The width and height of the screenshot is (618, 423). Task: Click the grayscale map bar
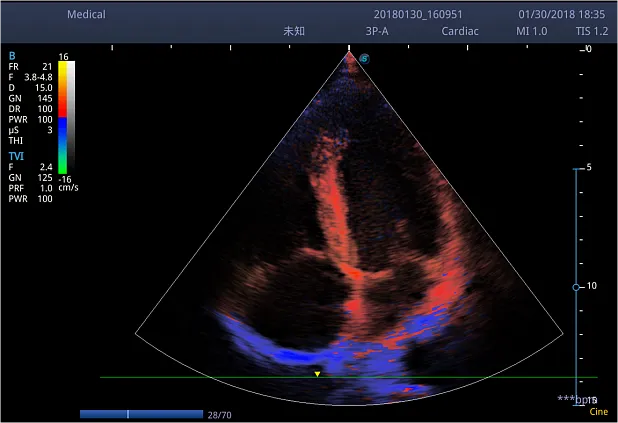(x=71, y=119)
